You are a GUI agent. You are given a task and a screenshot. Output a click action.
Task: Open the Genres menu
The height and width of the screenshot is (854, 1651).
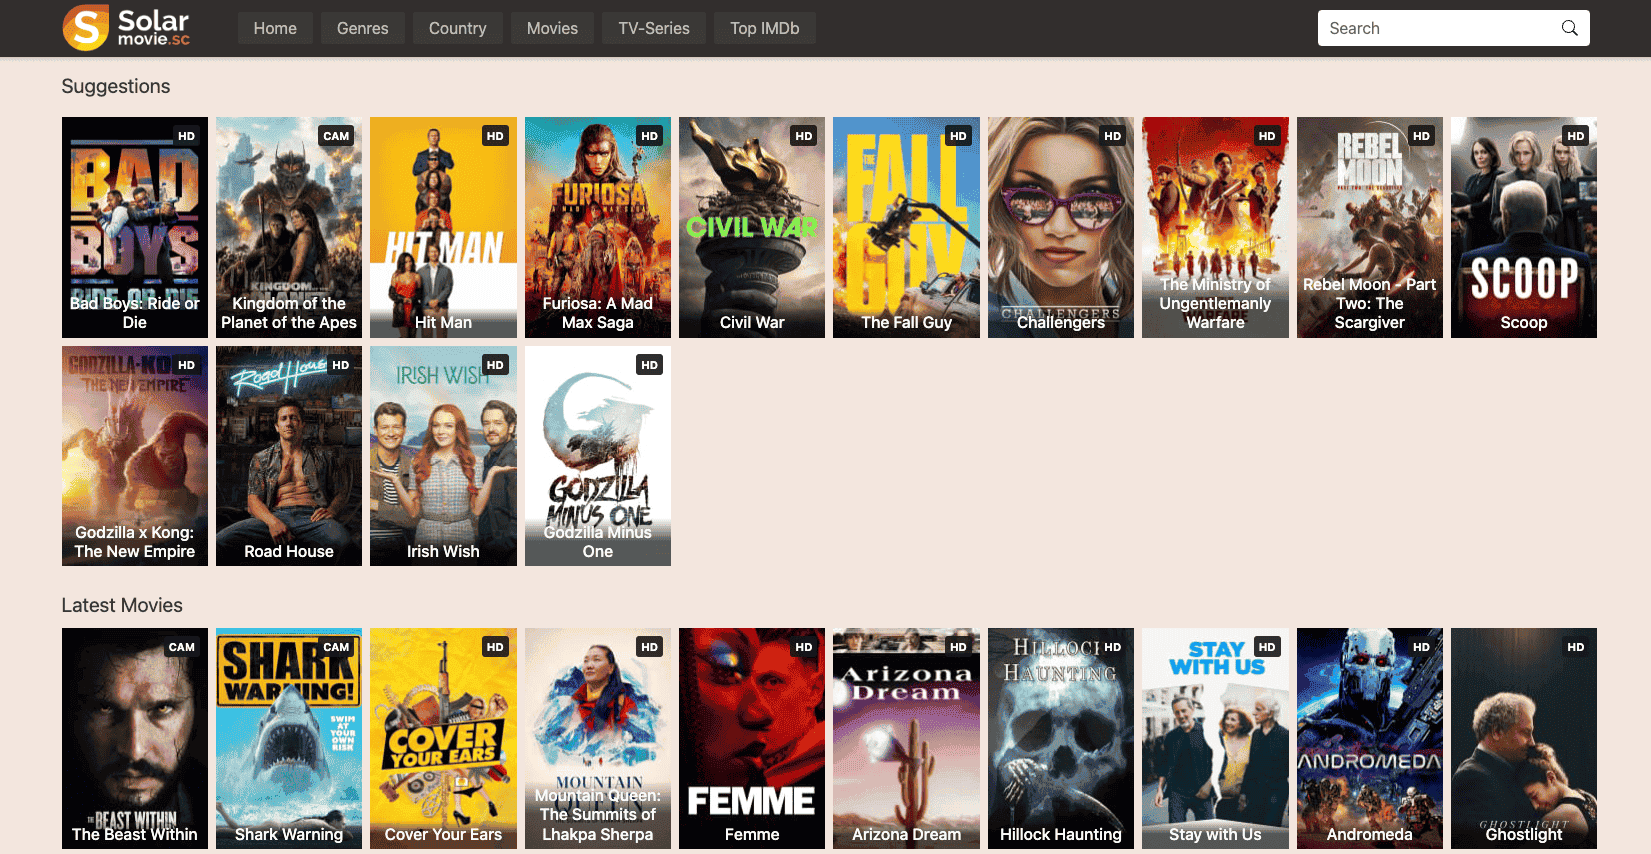362,28
